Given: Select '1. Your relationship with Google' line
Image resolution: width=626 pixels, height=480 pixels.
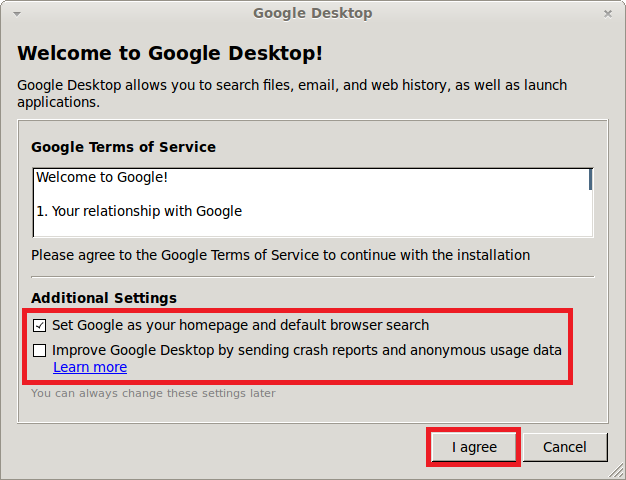Looking at the screenshot, I should 139,211.
